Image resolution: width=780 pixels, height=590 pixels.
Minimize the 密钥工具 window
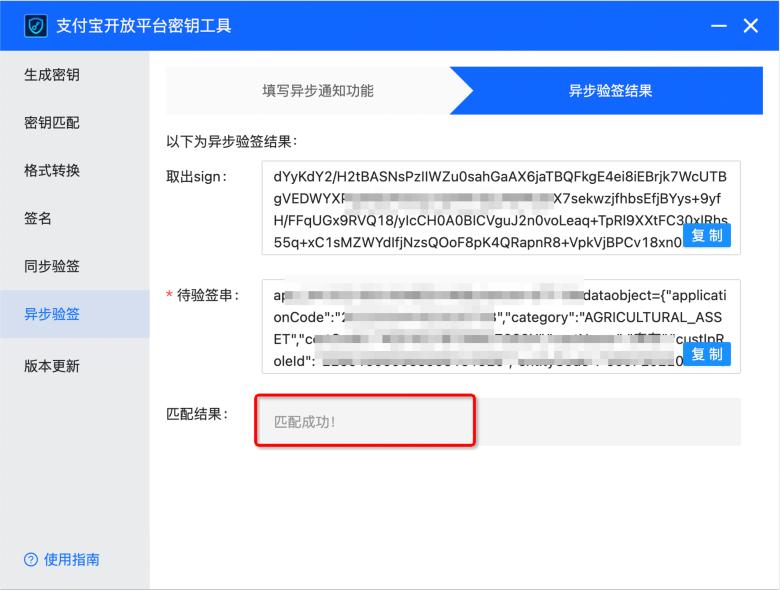718,26
